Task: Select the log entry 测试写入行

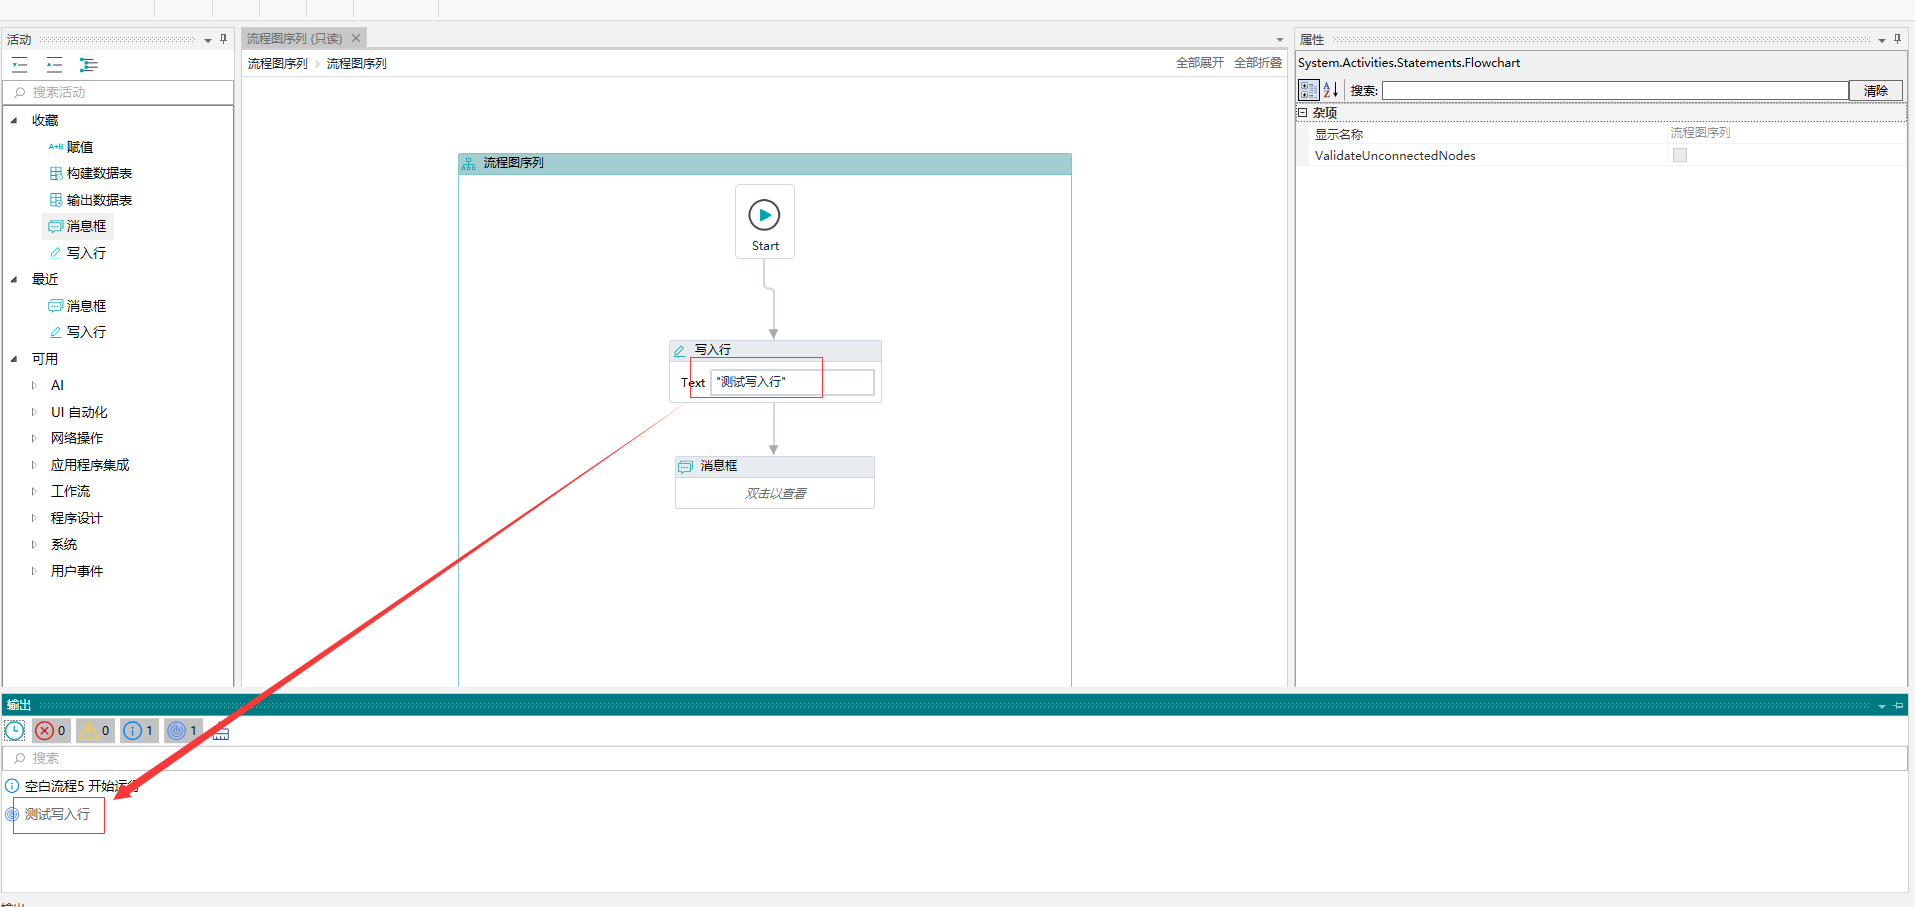Action: click(57, 814)
